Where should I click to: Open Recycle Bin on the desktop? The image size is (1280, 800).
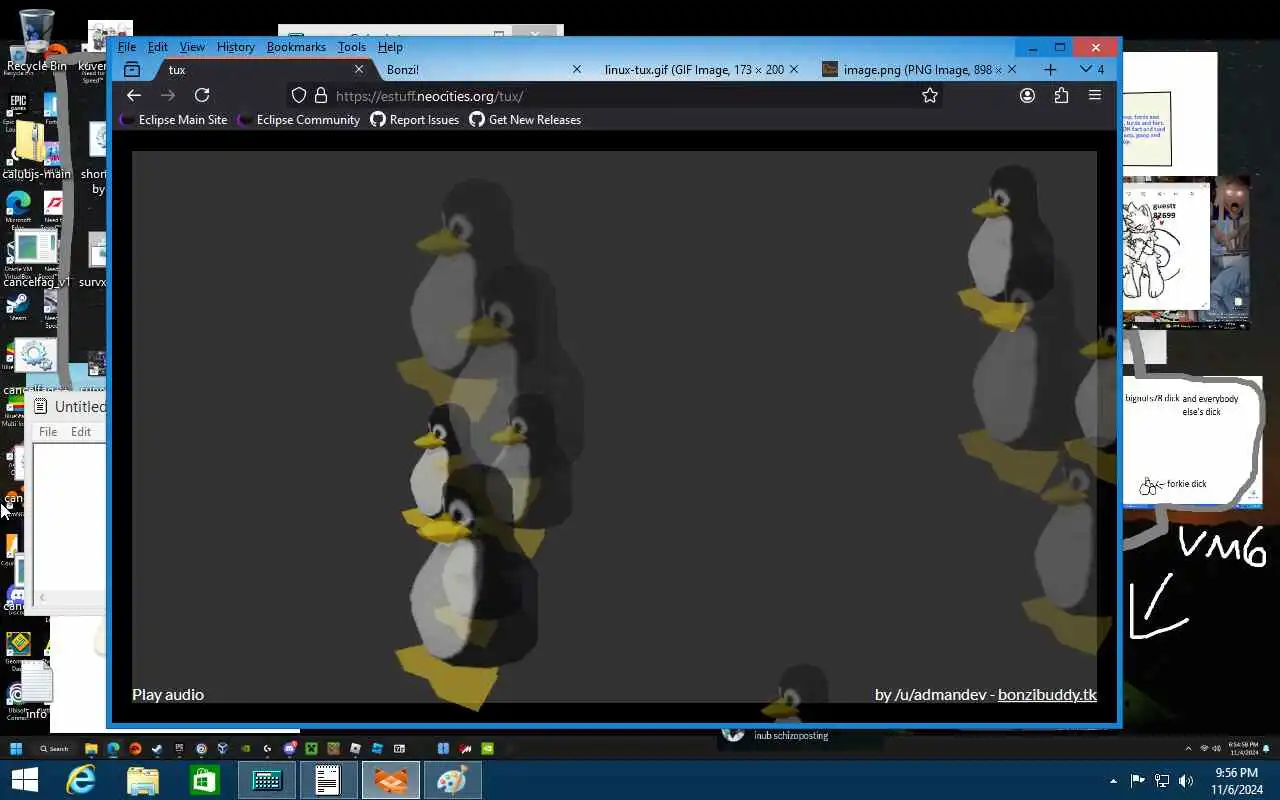(36, 42)
